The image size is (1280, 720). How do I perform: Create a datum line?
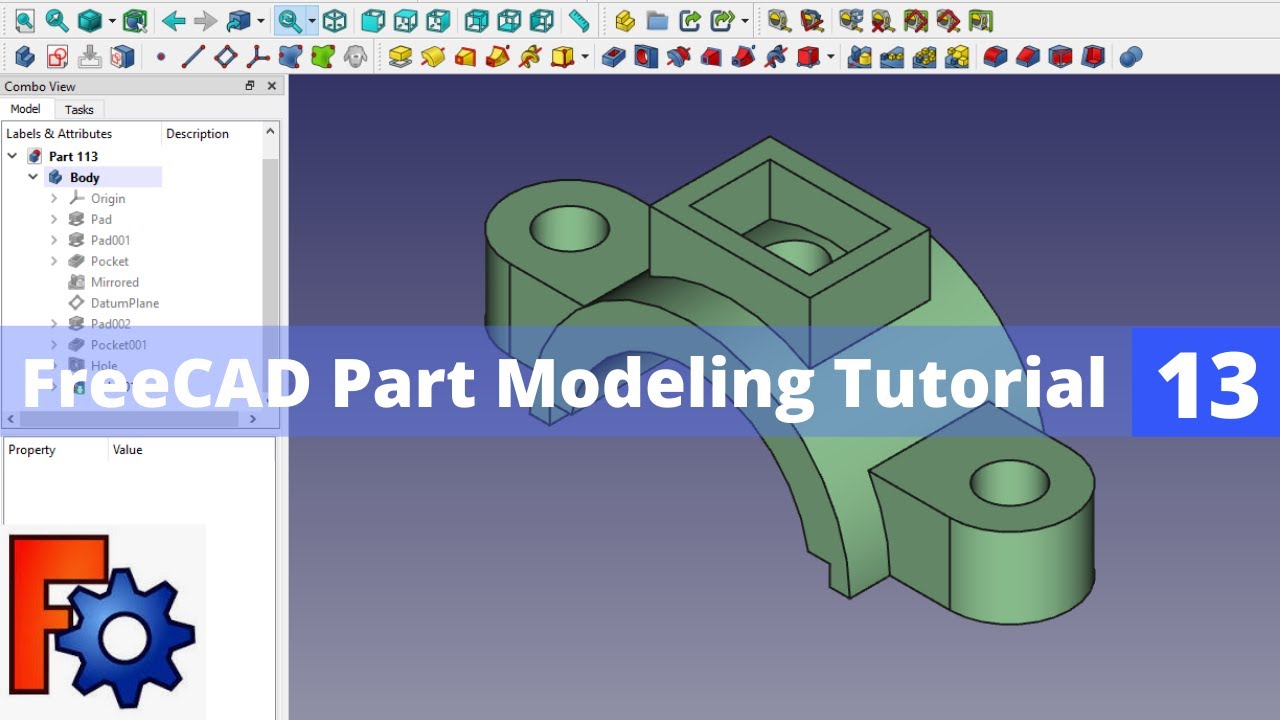[193, 57]
